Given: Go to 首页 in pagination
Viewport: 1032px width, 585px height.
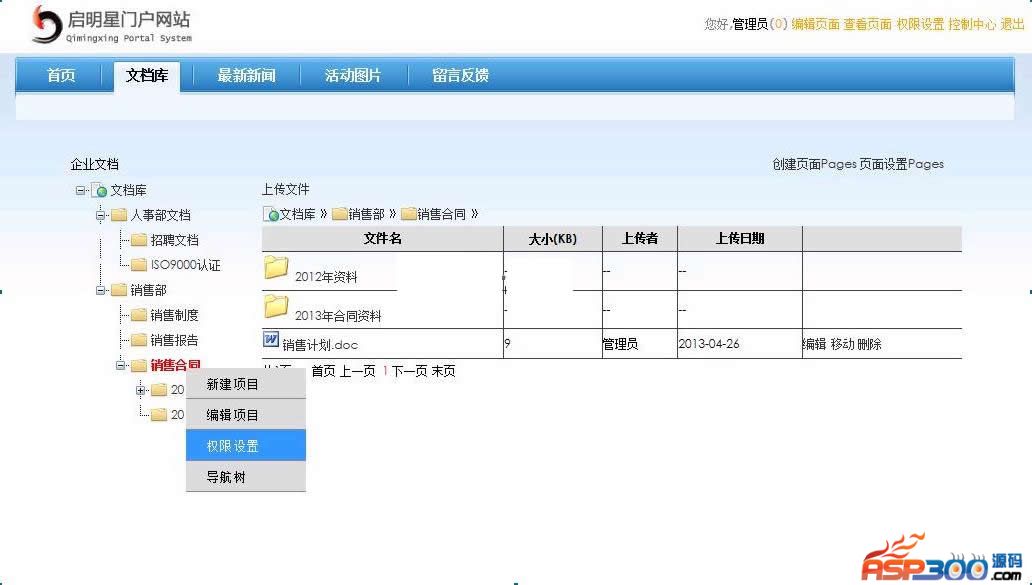Looking at the screenshot, I should point(323,371).
